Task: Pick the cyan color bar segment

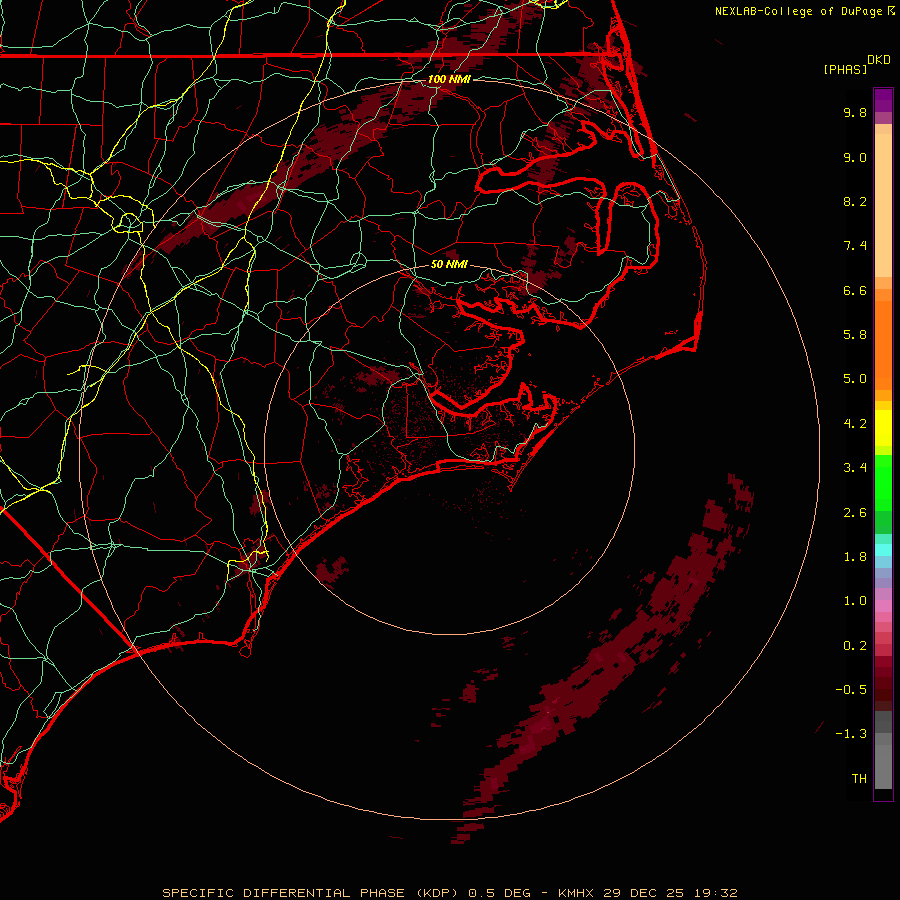Action: click(x=883, y=550)
